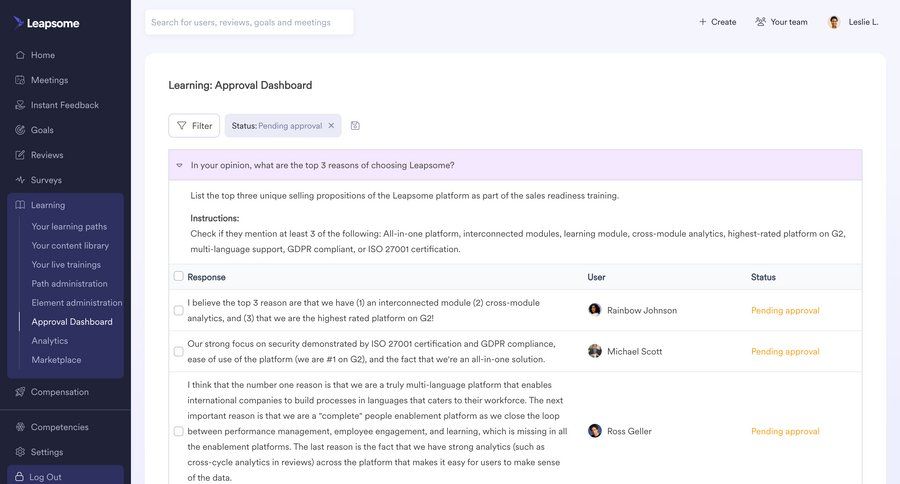Go to Instant Feedback
Viewport: 900px width, 484px height.
[65, 105]
